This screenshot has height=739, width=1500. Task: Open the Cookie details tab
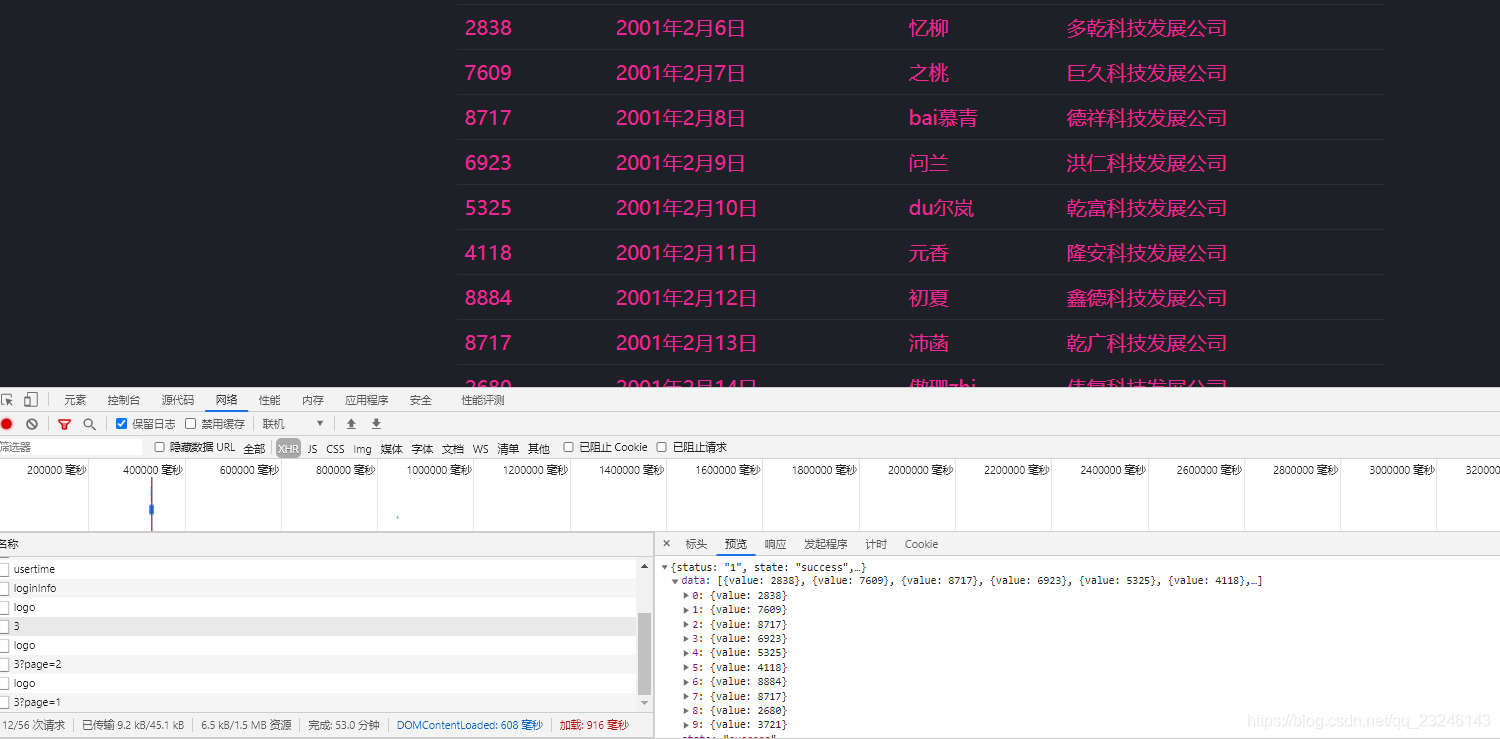tap(921, 544)
